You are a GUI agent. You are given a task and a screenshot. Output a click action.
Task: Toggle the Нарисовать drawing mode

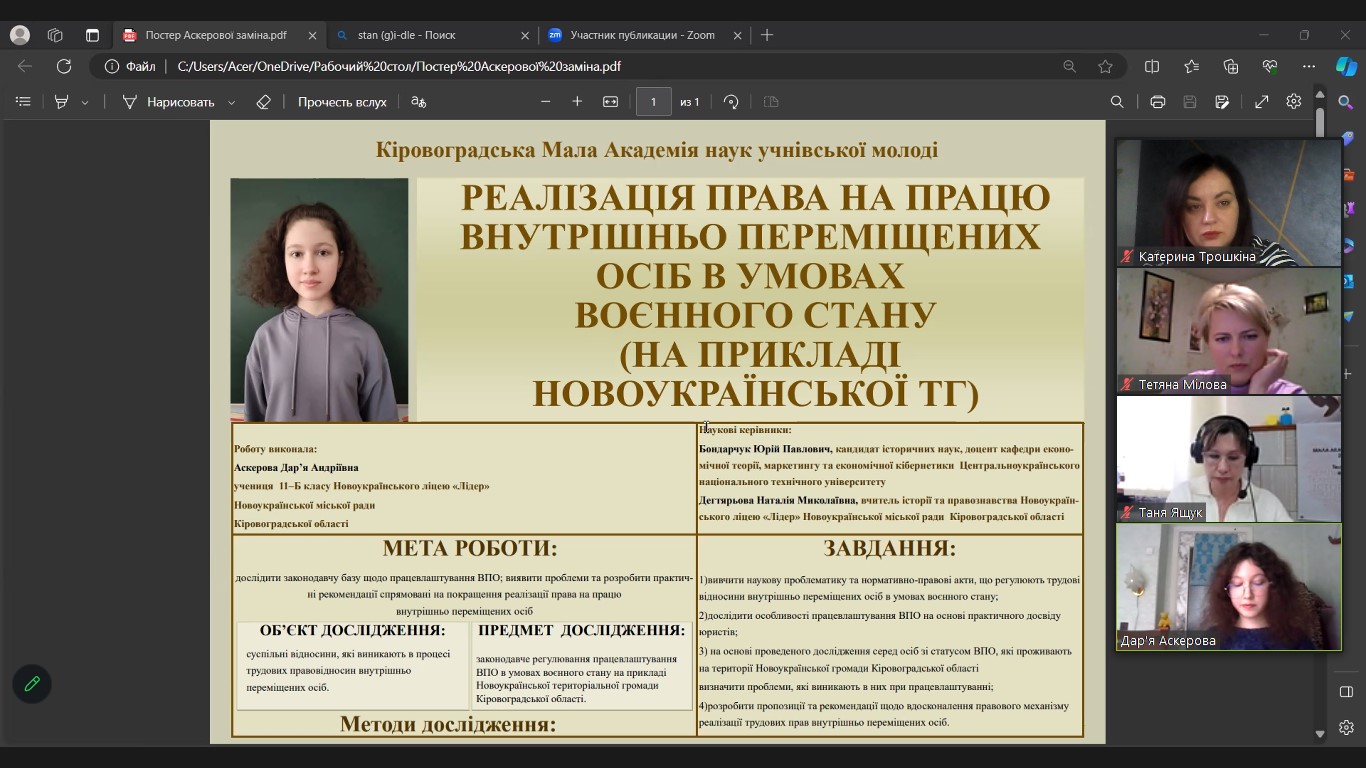[x=168, y=102]
